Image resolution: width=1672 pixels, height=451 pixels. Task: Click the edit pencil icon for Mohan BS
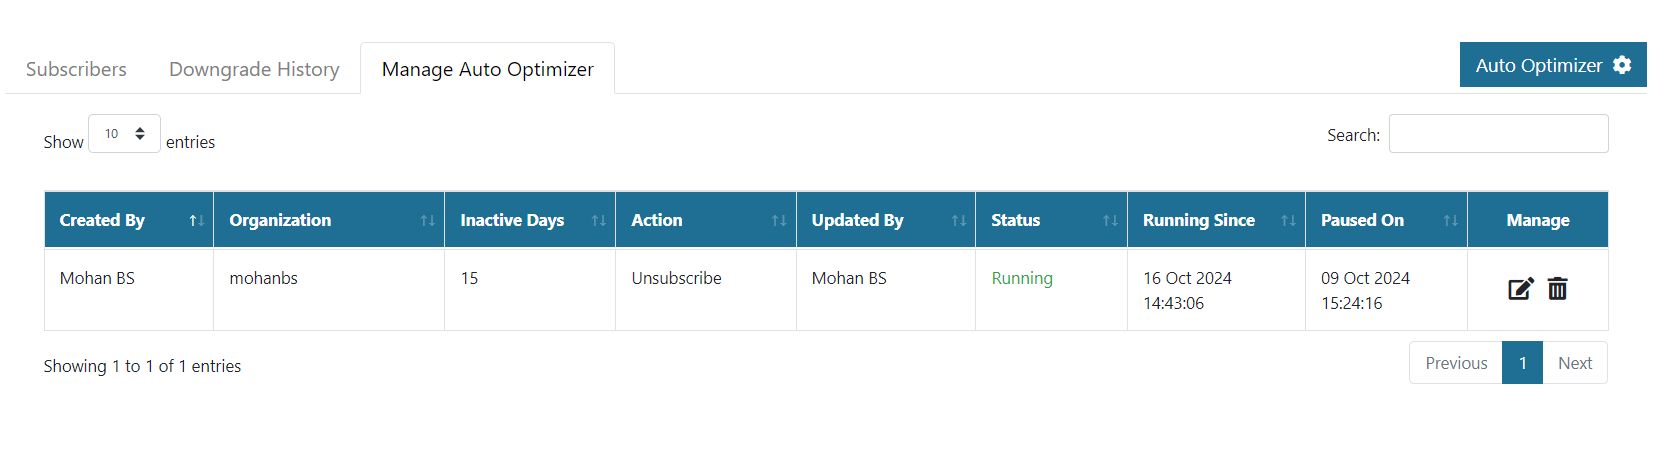1520,290
